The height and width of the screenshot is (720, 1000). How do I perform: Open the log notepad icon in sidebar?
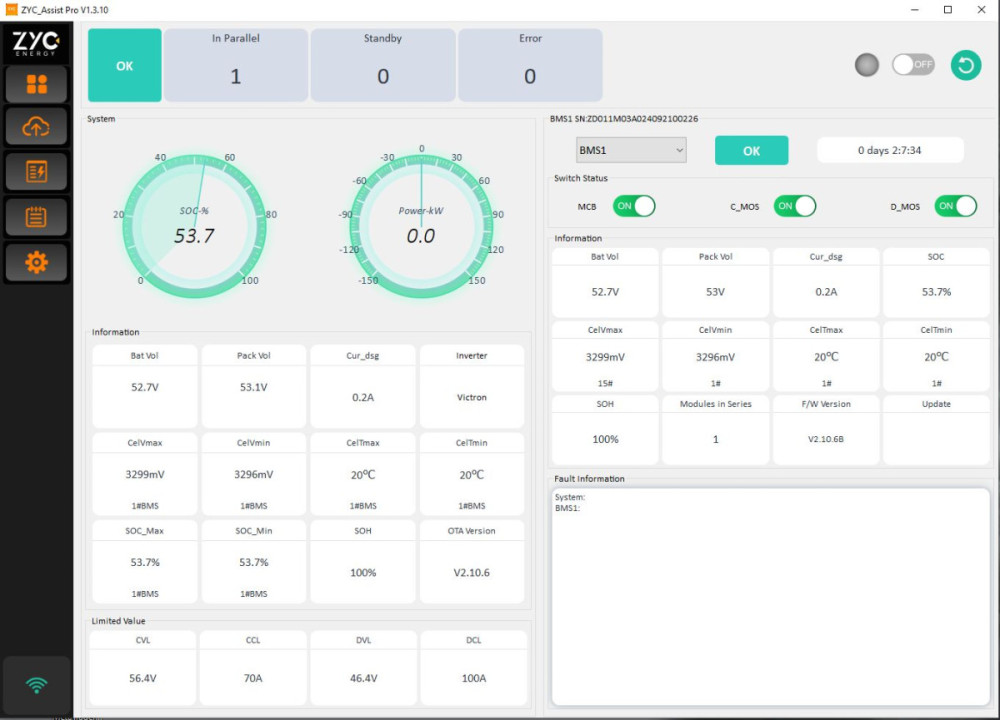(36, 217)
